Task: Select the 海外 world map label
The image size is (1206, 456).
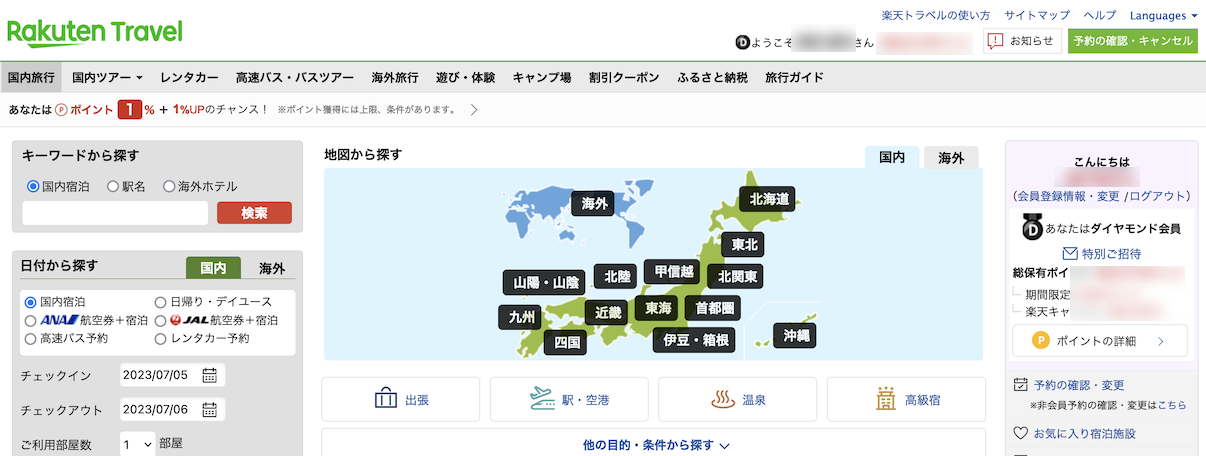Action: [594, 204]
